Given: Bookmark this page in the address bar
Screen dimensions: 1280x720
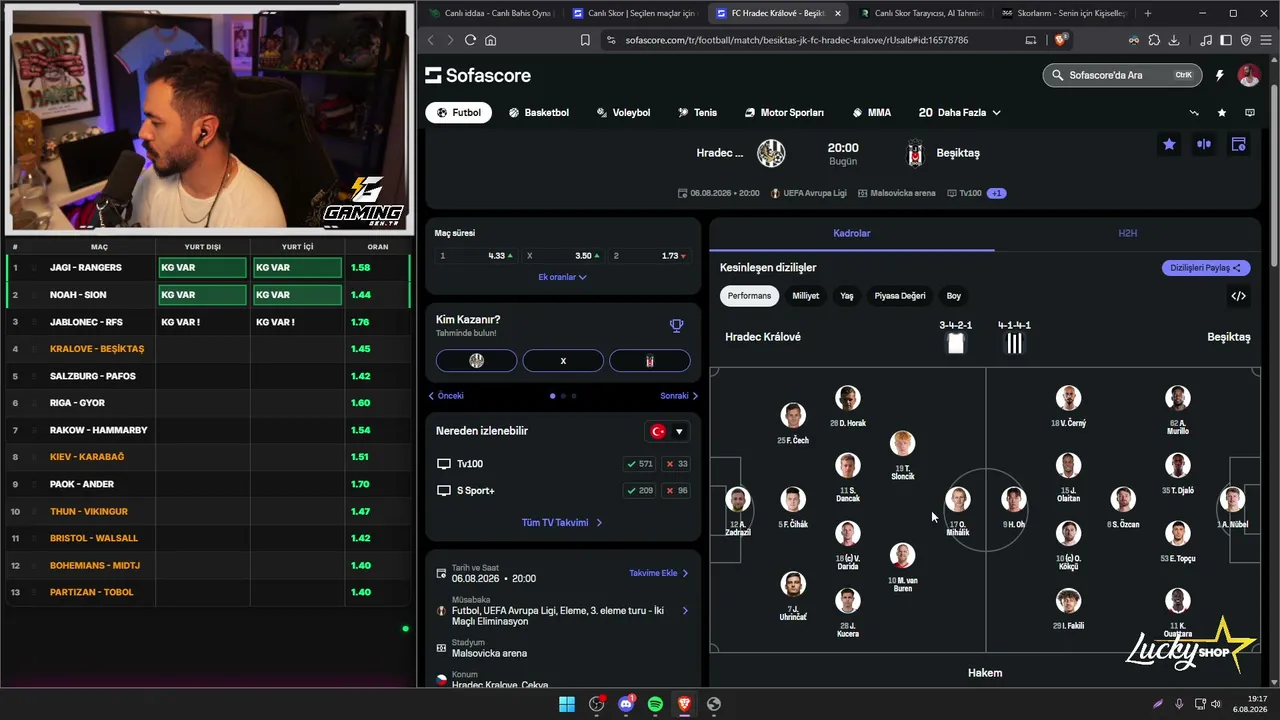Looking at the screenshot, I should pos(585,40).
